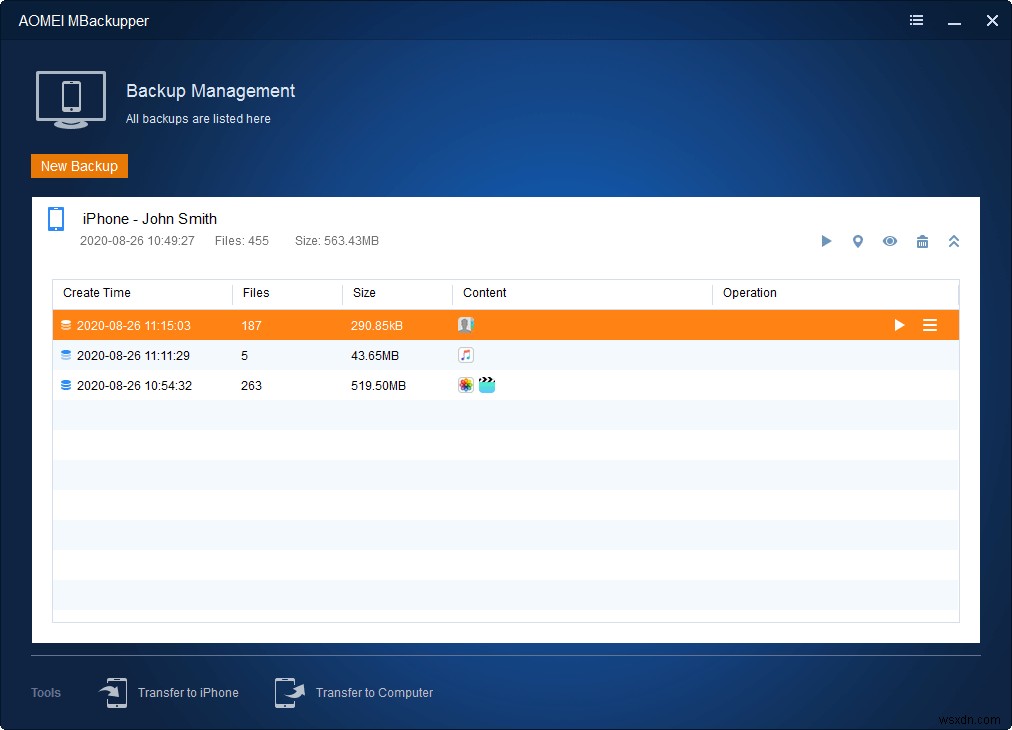Open the menu list icon in title bar
Viewport: 1012px width, 730px height.
click(916, 21)
